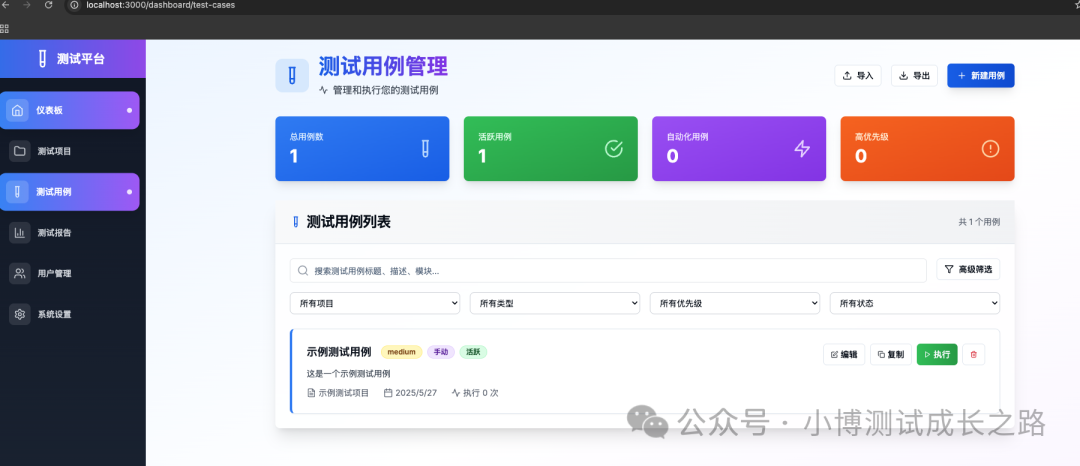Click the 手动 tag
Image resolution: width=1080 pixels, height=466 pixels.
coord(441,352)
